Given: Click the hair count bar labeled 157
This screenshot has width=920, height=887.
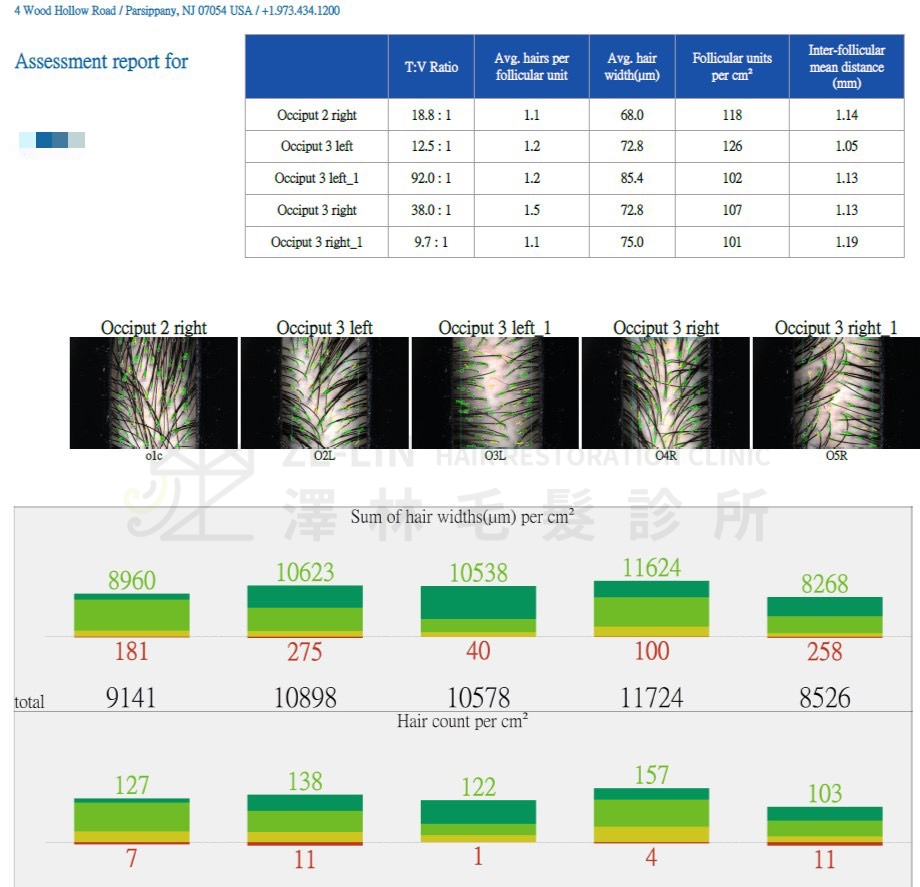Looking at the screenshot, I should coord(651,815).
